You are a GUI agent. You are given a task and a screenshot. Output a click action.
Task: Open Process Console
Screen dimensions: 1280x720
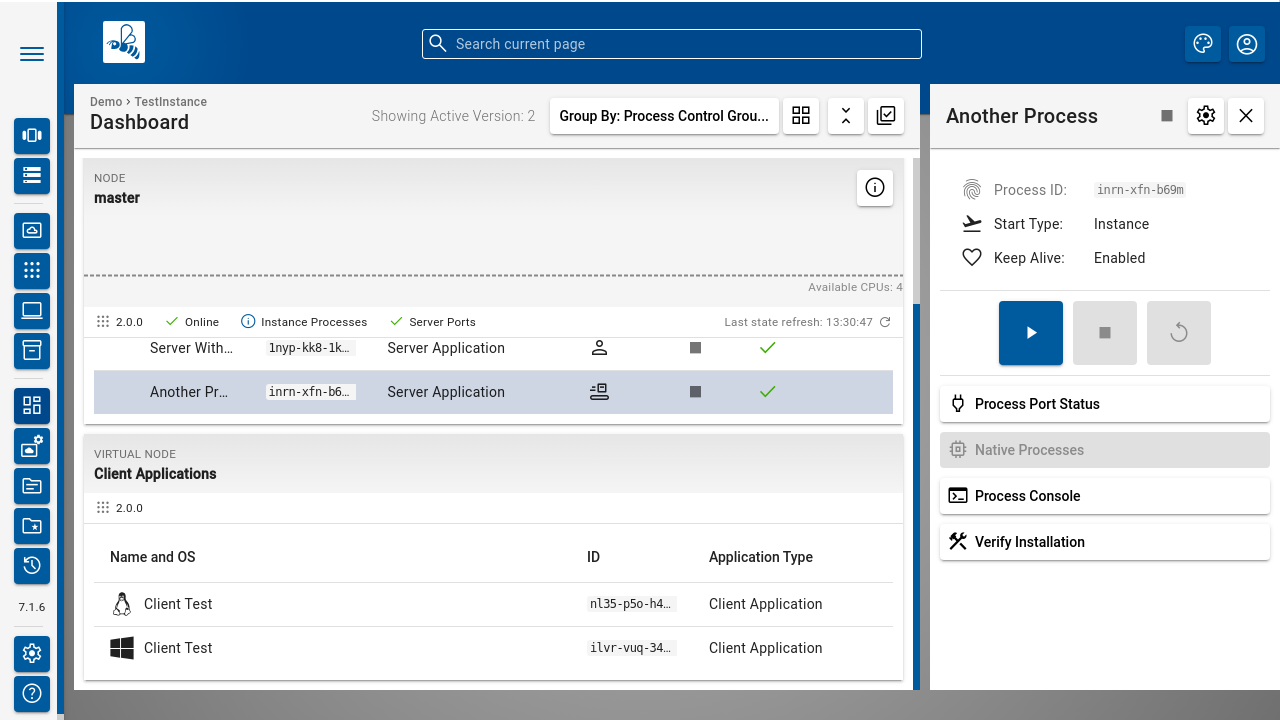tap(1105, 496)
